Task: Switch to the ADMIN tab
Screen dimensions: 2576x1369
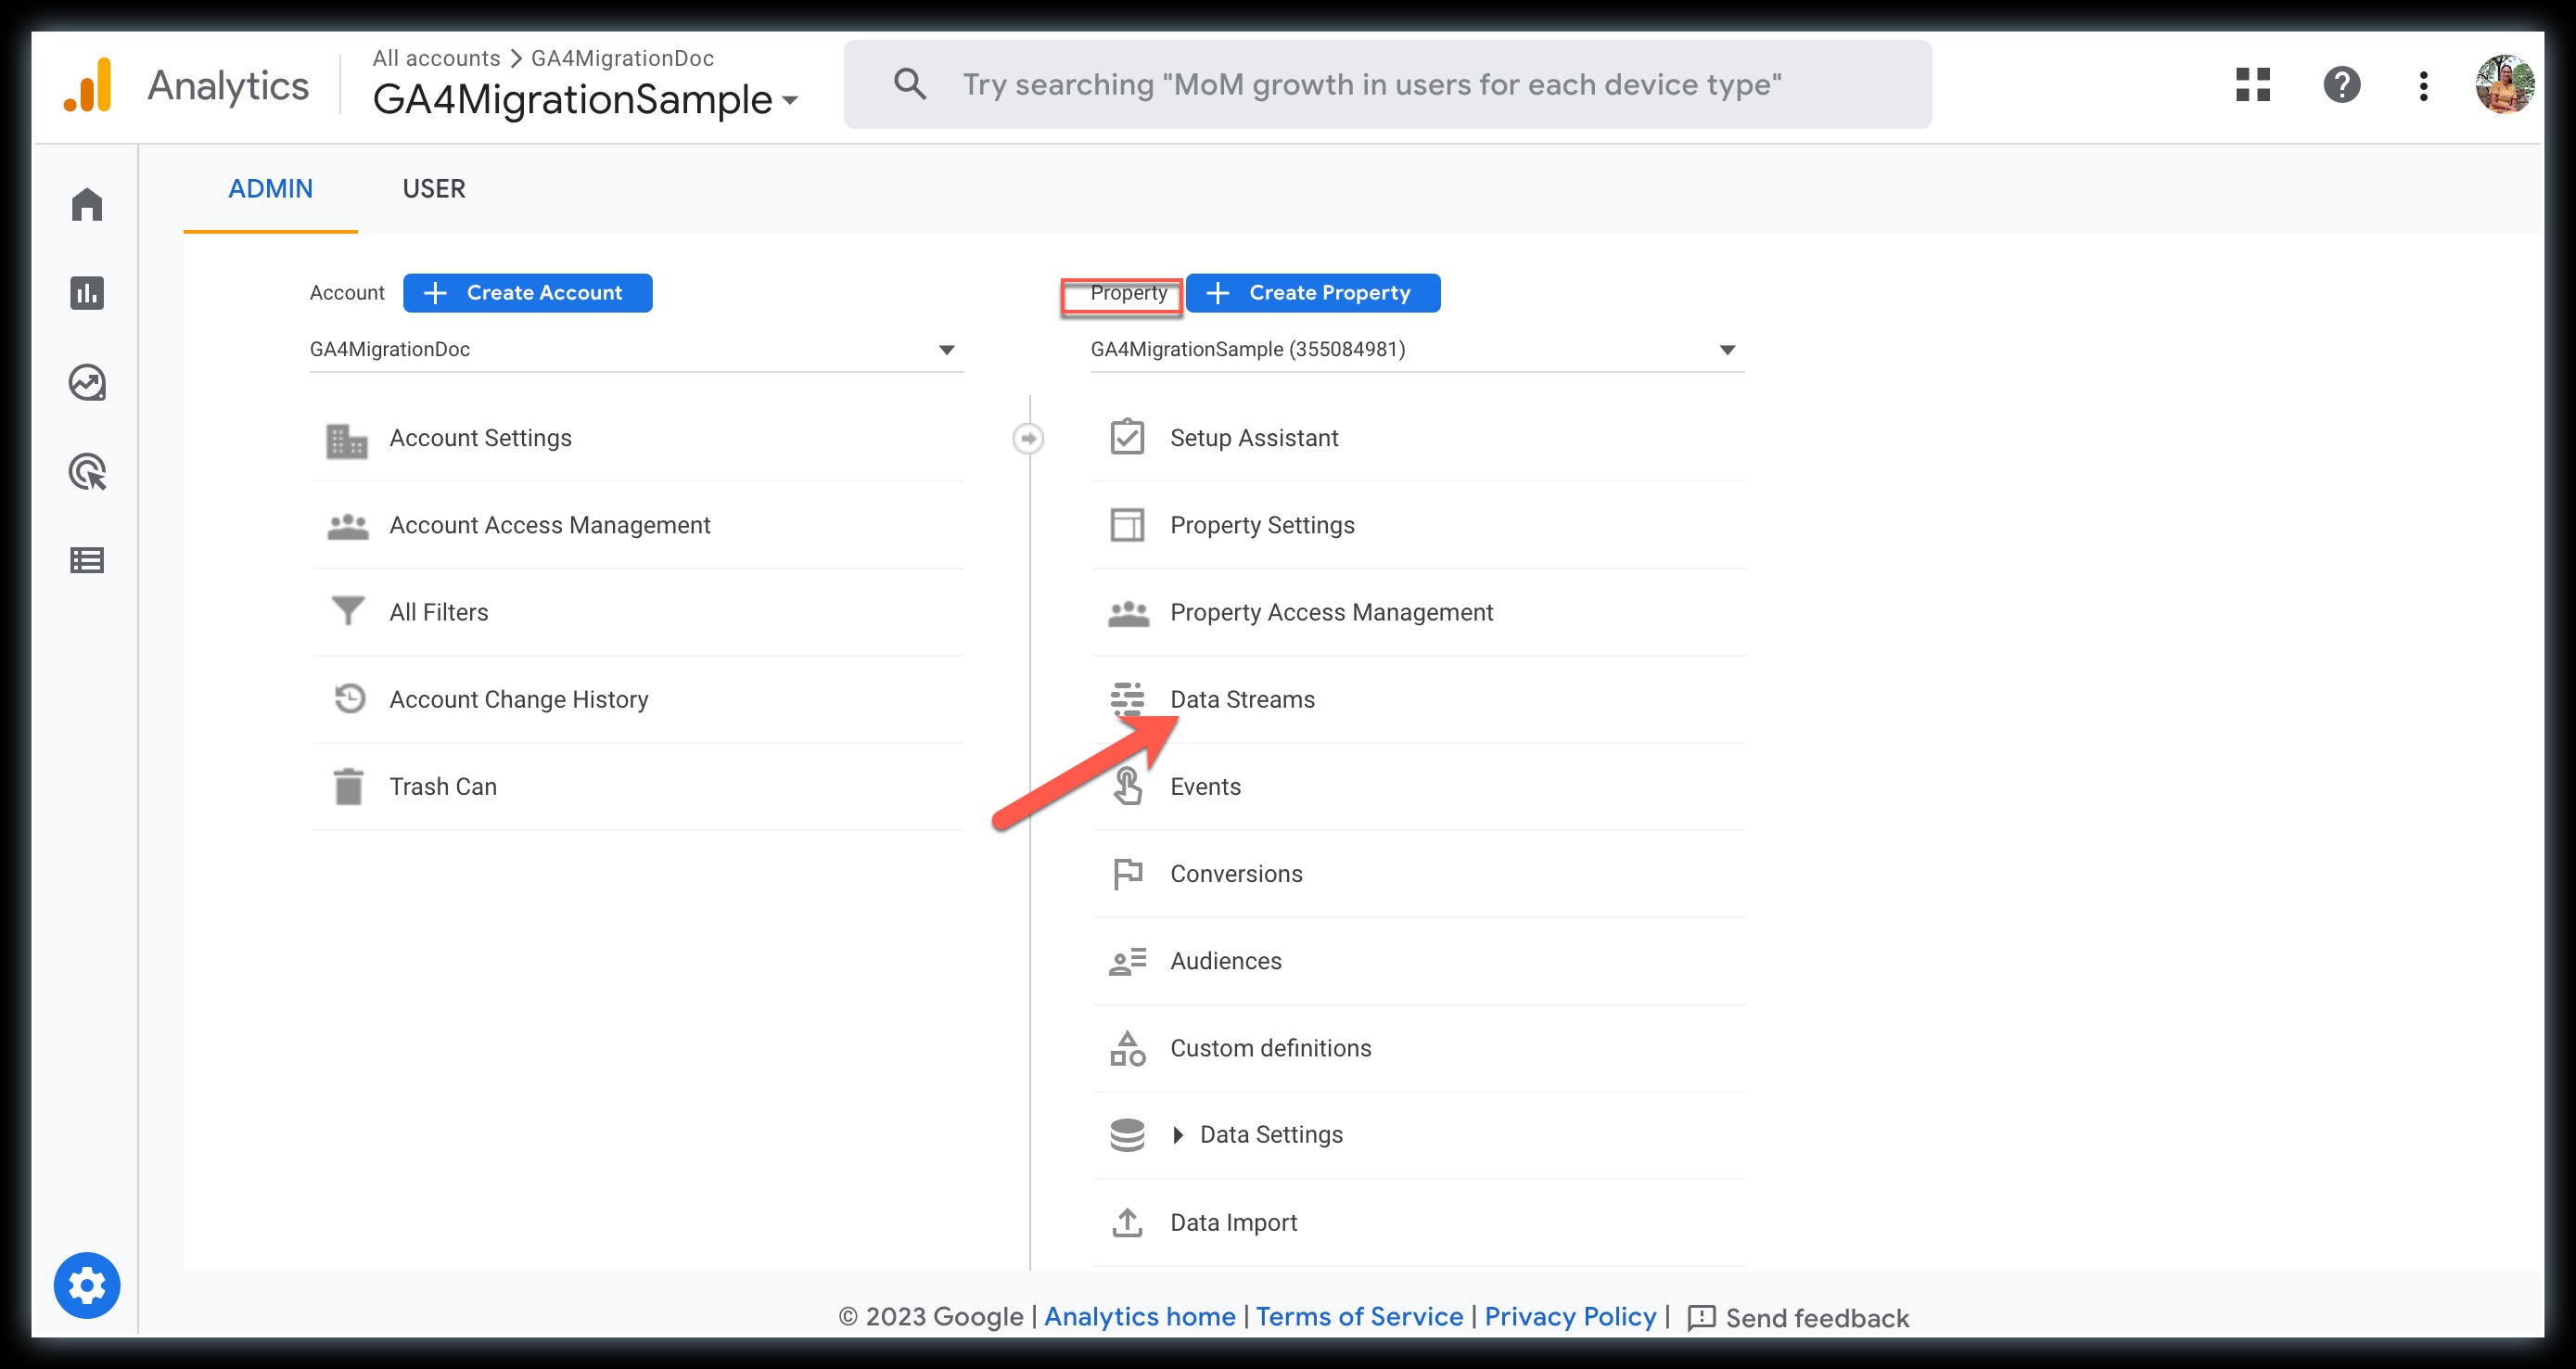Action: [270, 188]
